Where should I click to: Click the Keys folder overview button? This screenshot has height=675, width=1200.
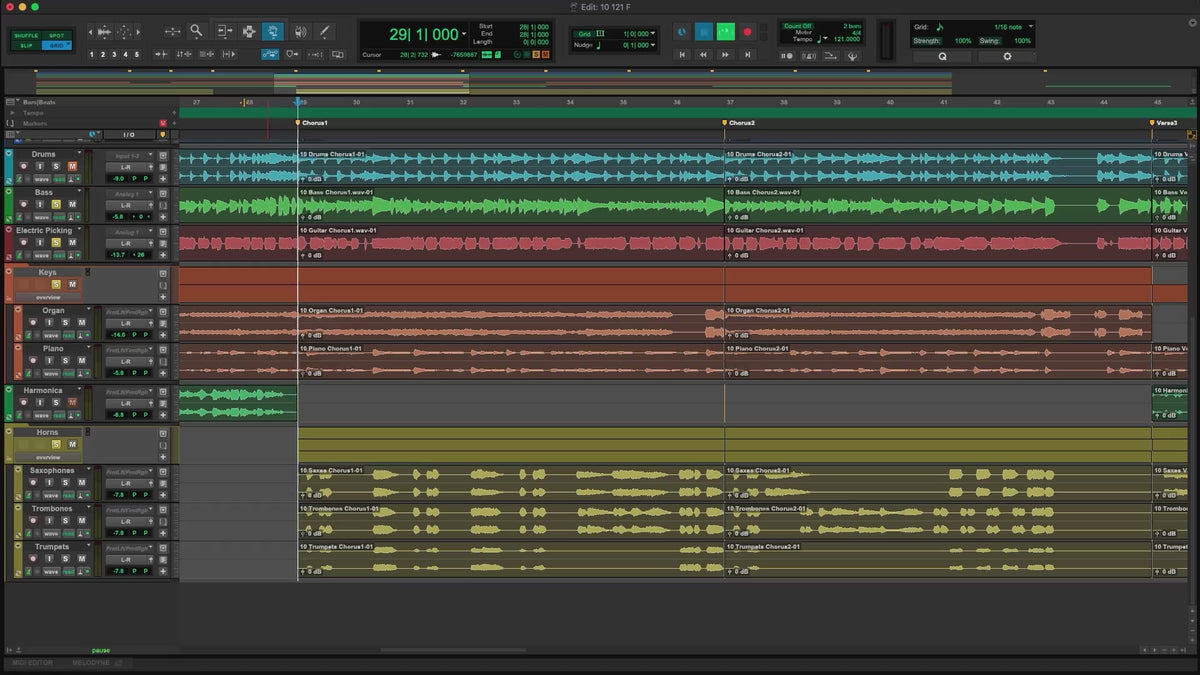point(48,297)
